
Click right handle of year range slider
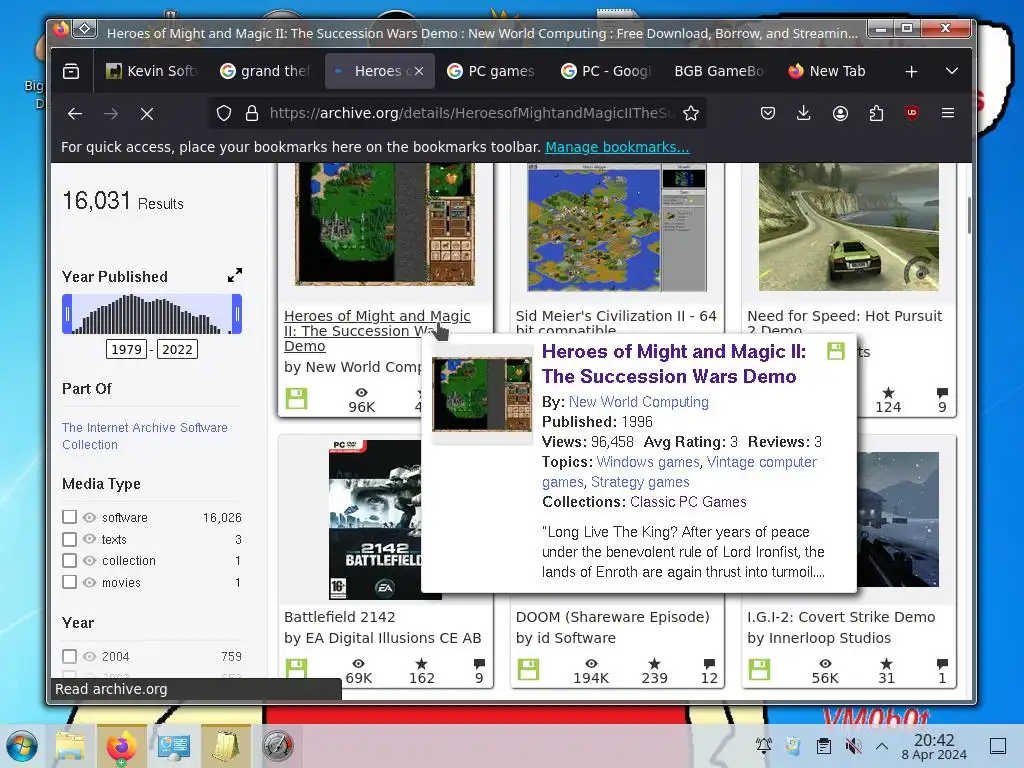click(237, 314)
